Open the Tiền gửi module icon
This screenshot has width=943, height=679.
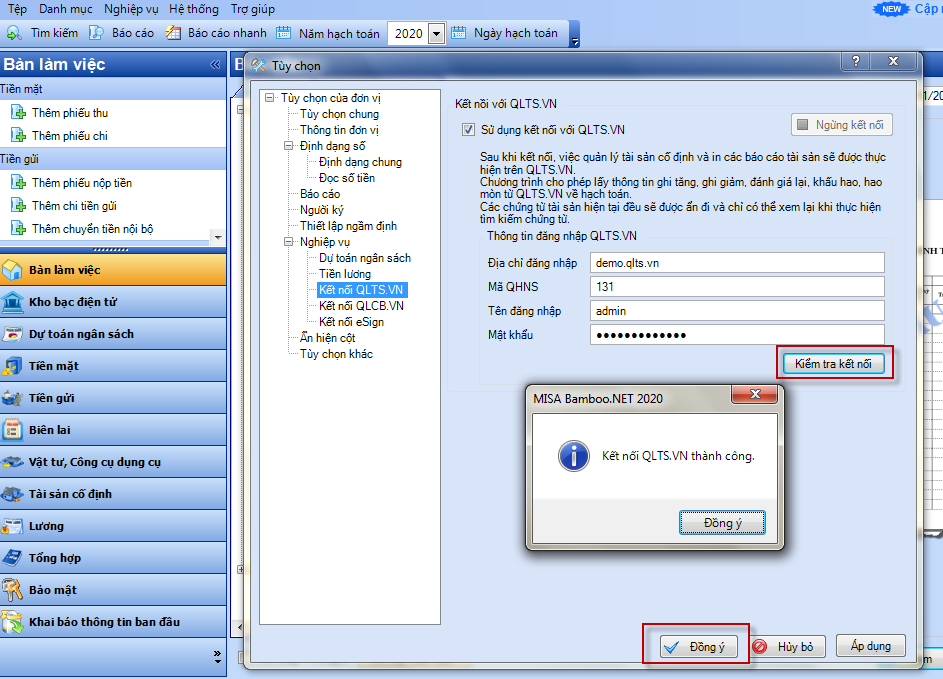click(12, 398)
